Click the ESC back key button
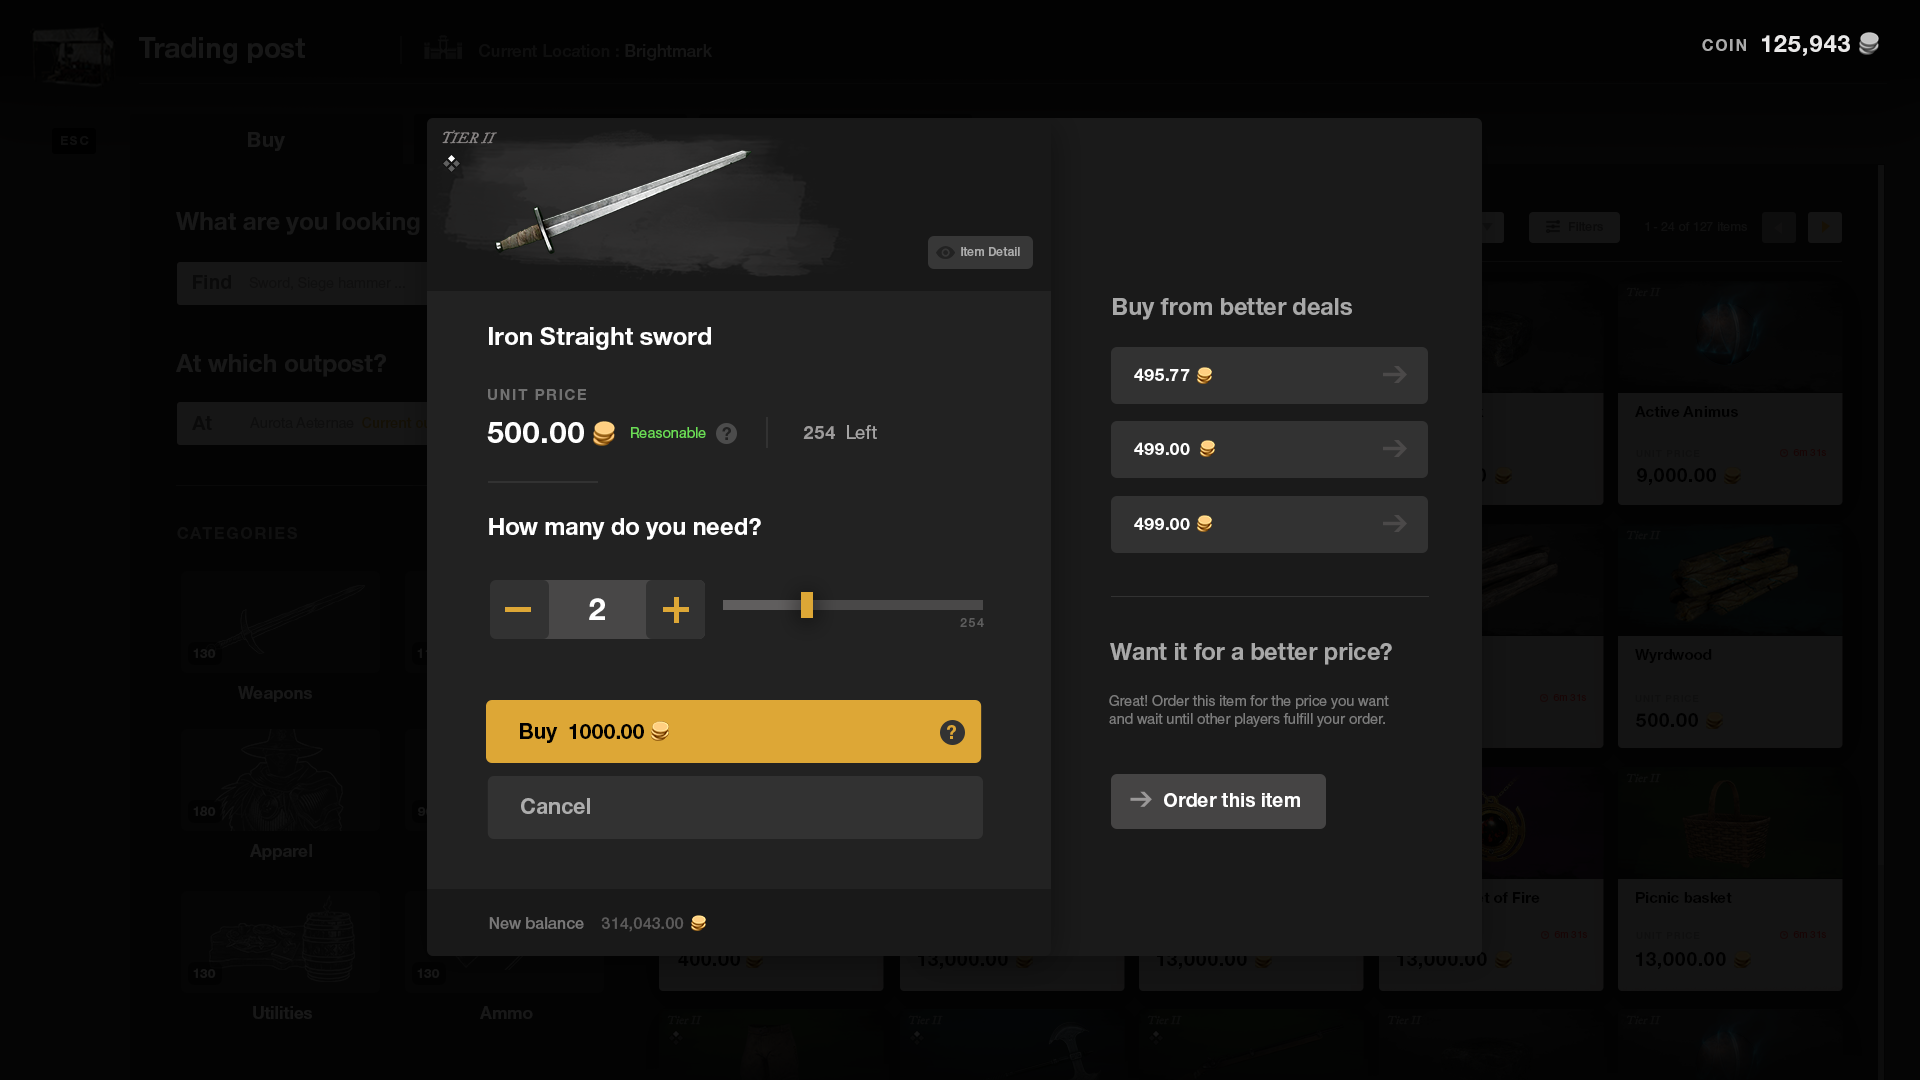This screenshot has height=1080, width=1920. (74, 141)
